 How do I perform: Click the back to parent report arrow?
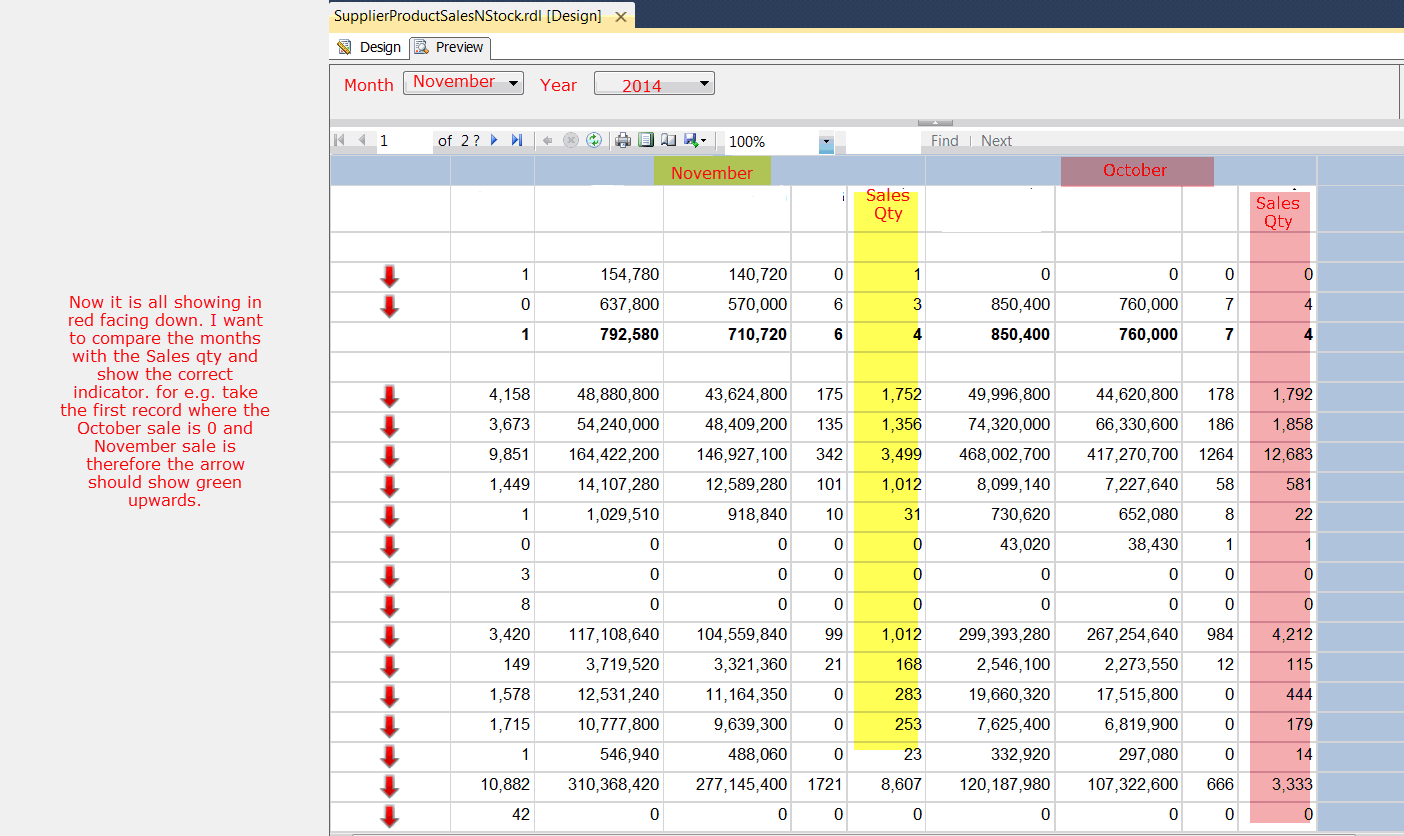[547, 141]
